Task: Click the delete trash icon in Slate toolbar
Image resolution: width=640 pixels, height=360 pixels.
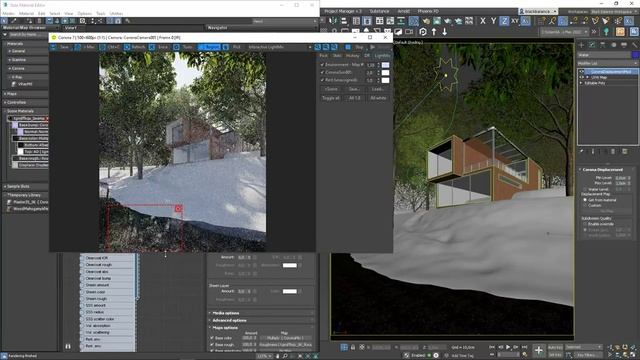Action: coord(40,20)
